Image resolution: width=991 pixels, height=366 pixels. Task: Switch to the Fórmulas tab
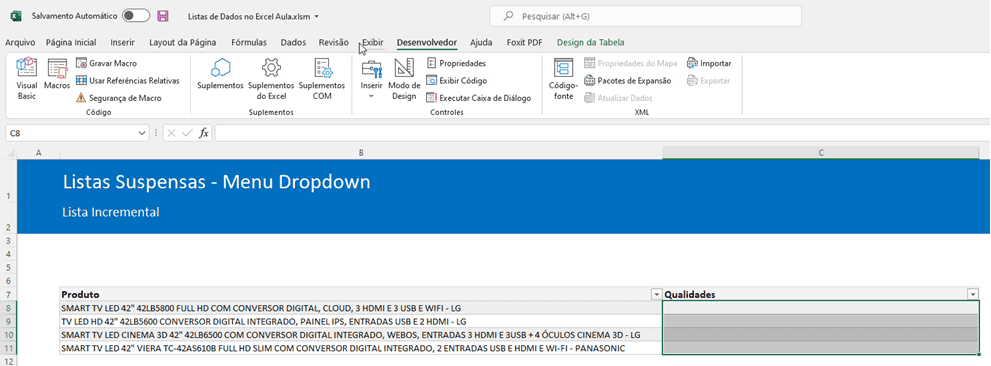click(x=249, y=42)
